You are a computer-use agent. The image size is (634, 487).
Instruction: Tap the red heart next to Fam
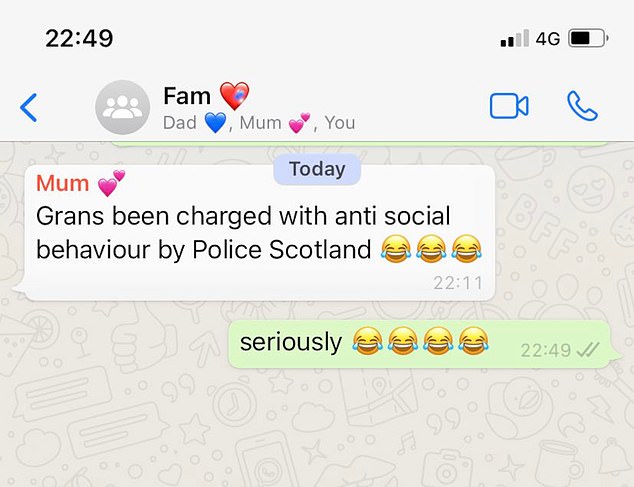pos(234,96)
